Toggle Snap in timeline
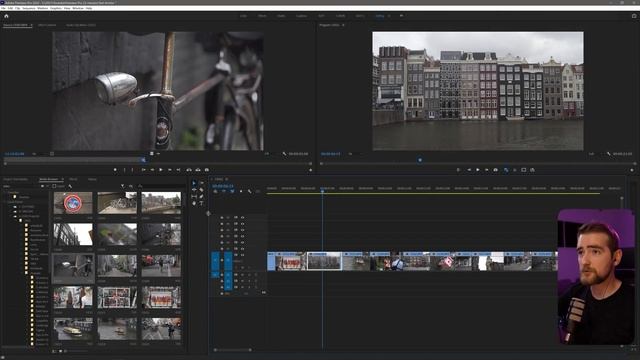The image size is (640, 360). (224, 191)
